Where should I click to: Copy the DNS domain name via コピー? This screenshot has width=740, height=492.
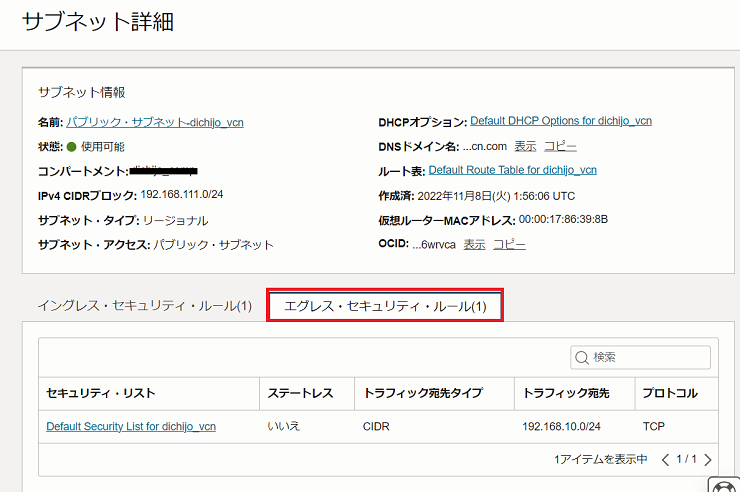tap(560, 146)
